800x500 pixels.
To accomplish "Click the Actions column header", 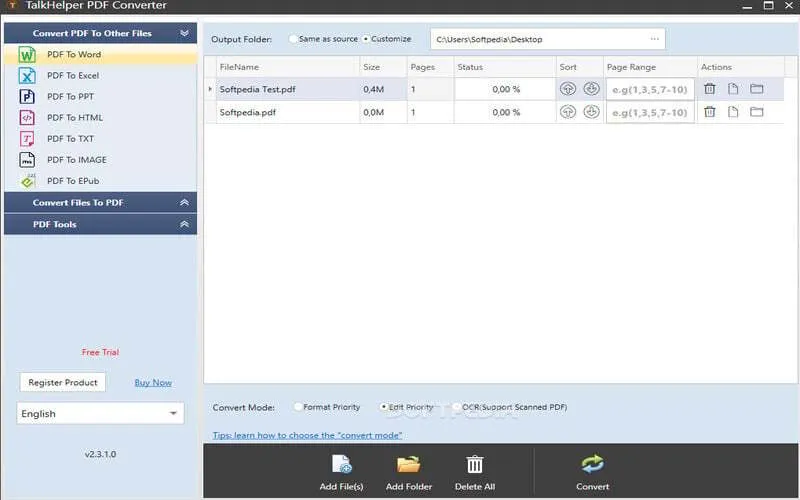I will [741, 67].
